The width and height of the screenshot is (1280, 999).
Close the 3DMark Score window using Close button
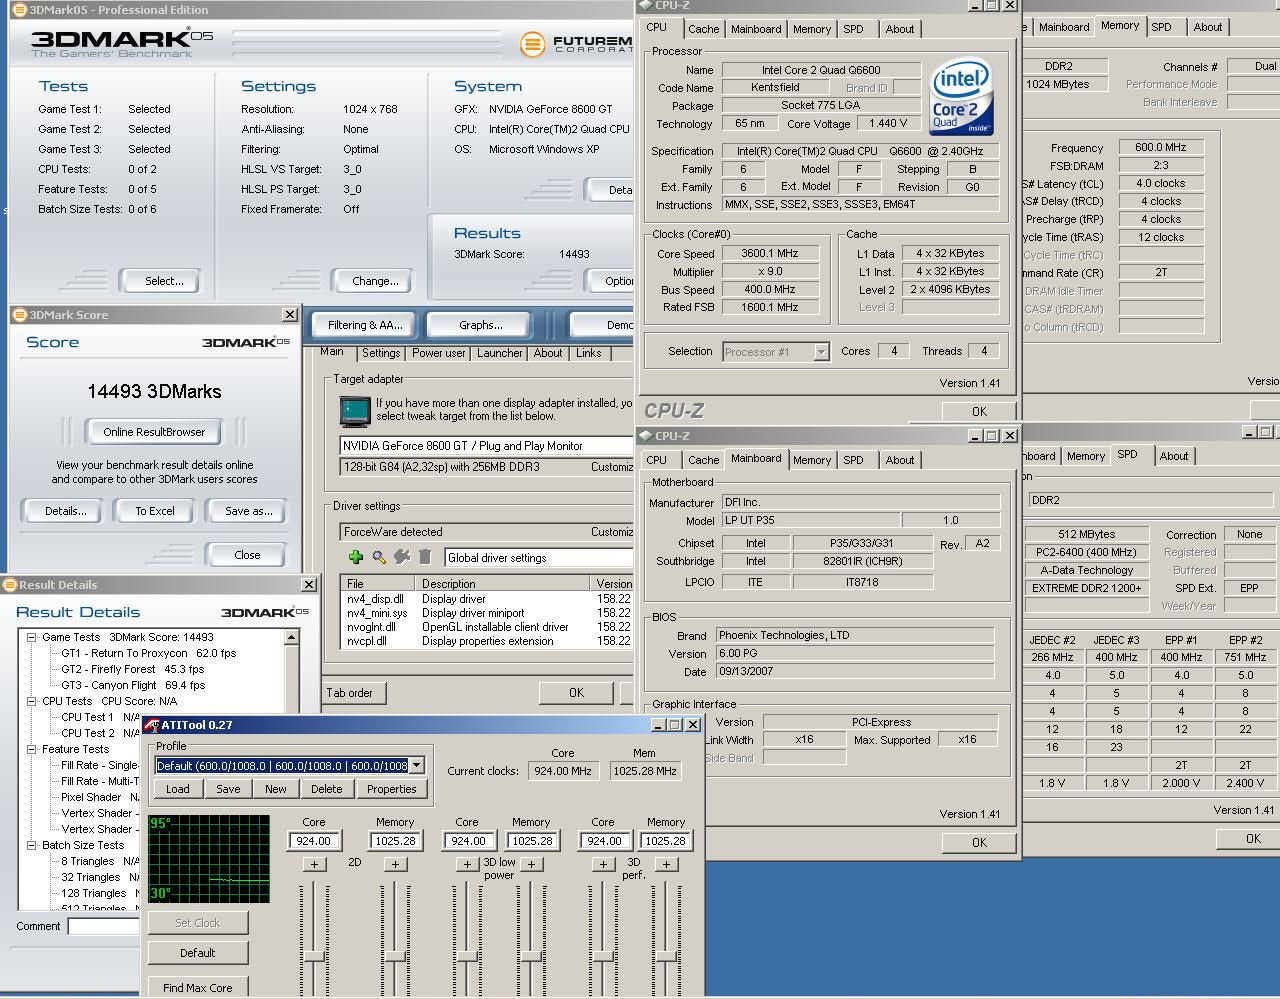tap(247, 555)
